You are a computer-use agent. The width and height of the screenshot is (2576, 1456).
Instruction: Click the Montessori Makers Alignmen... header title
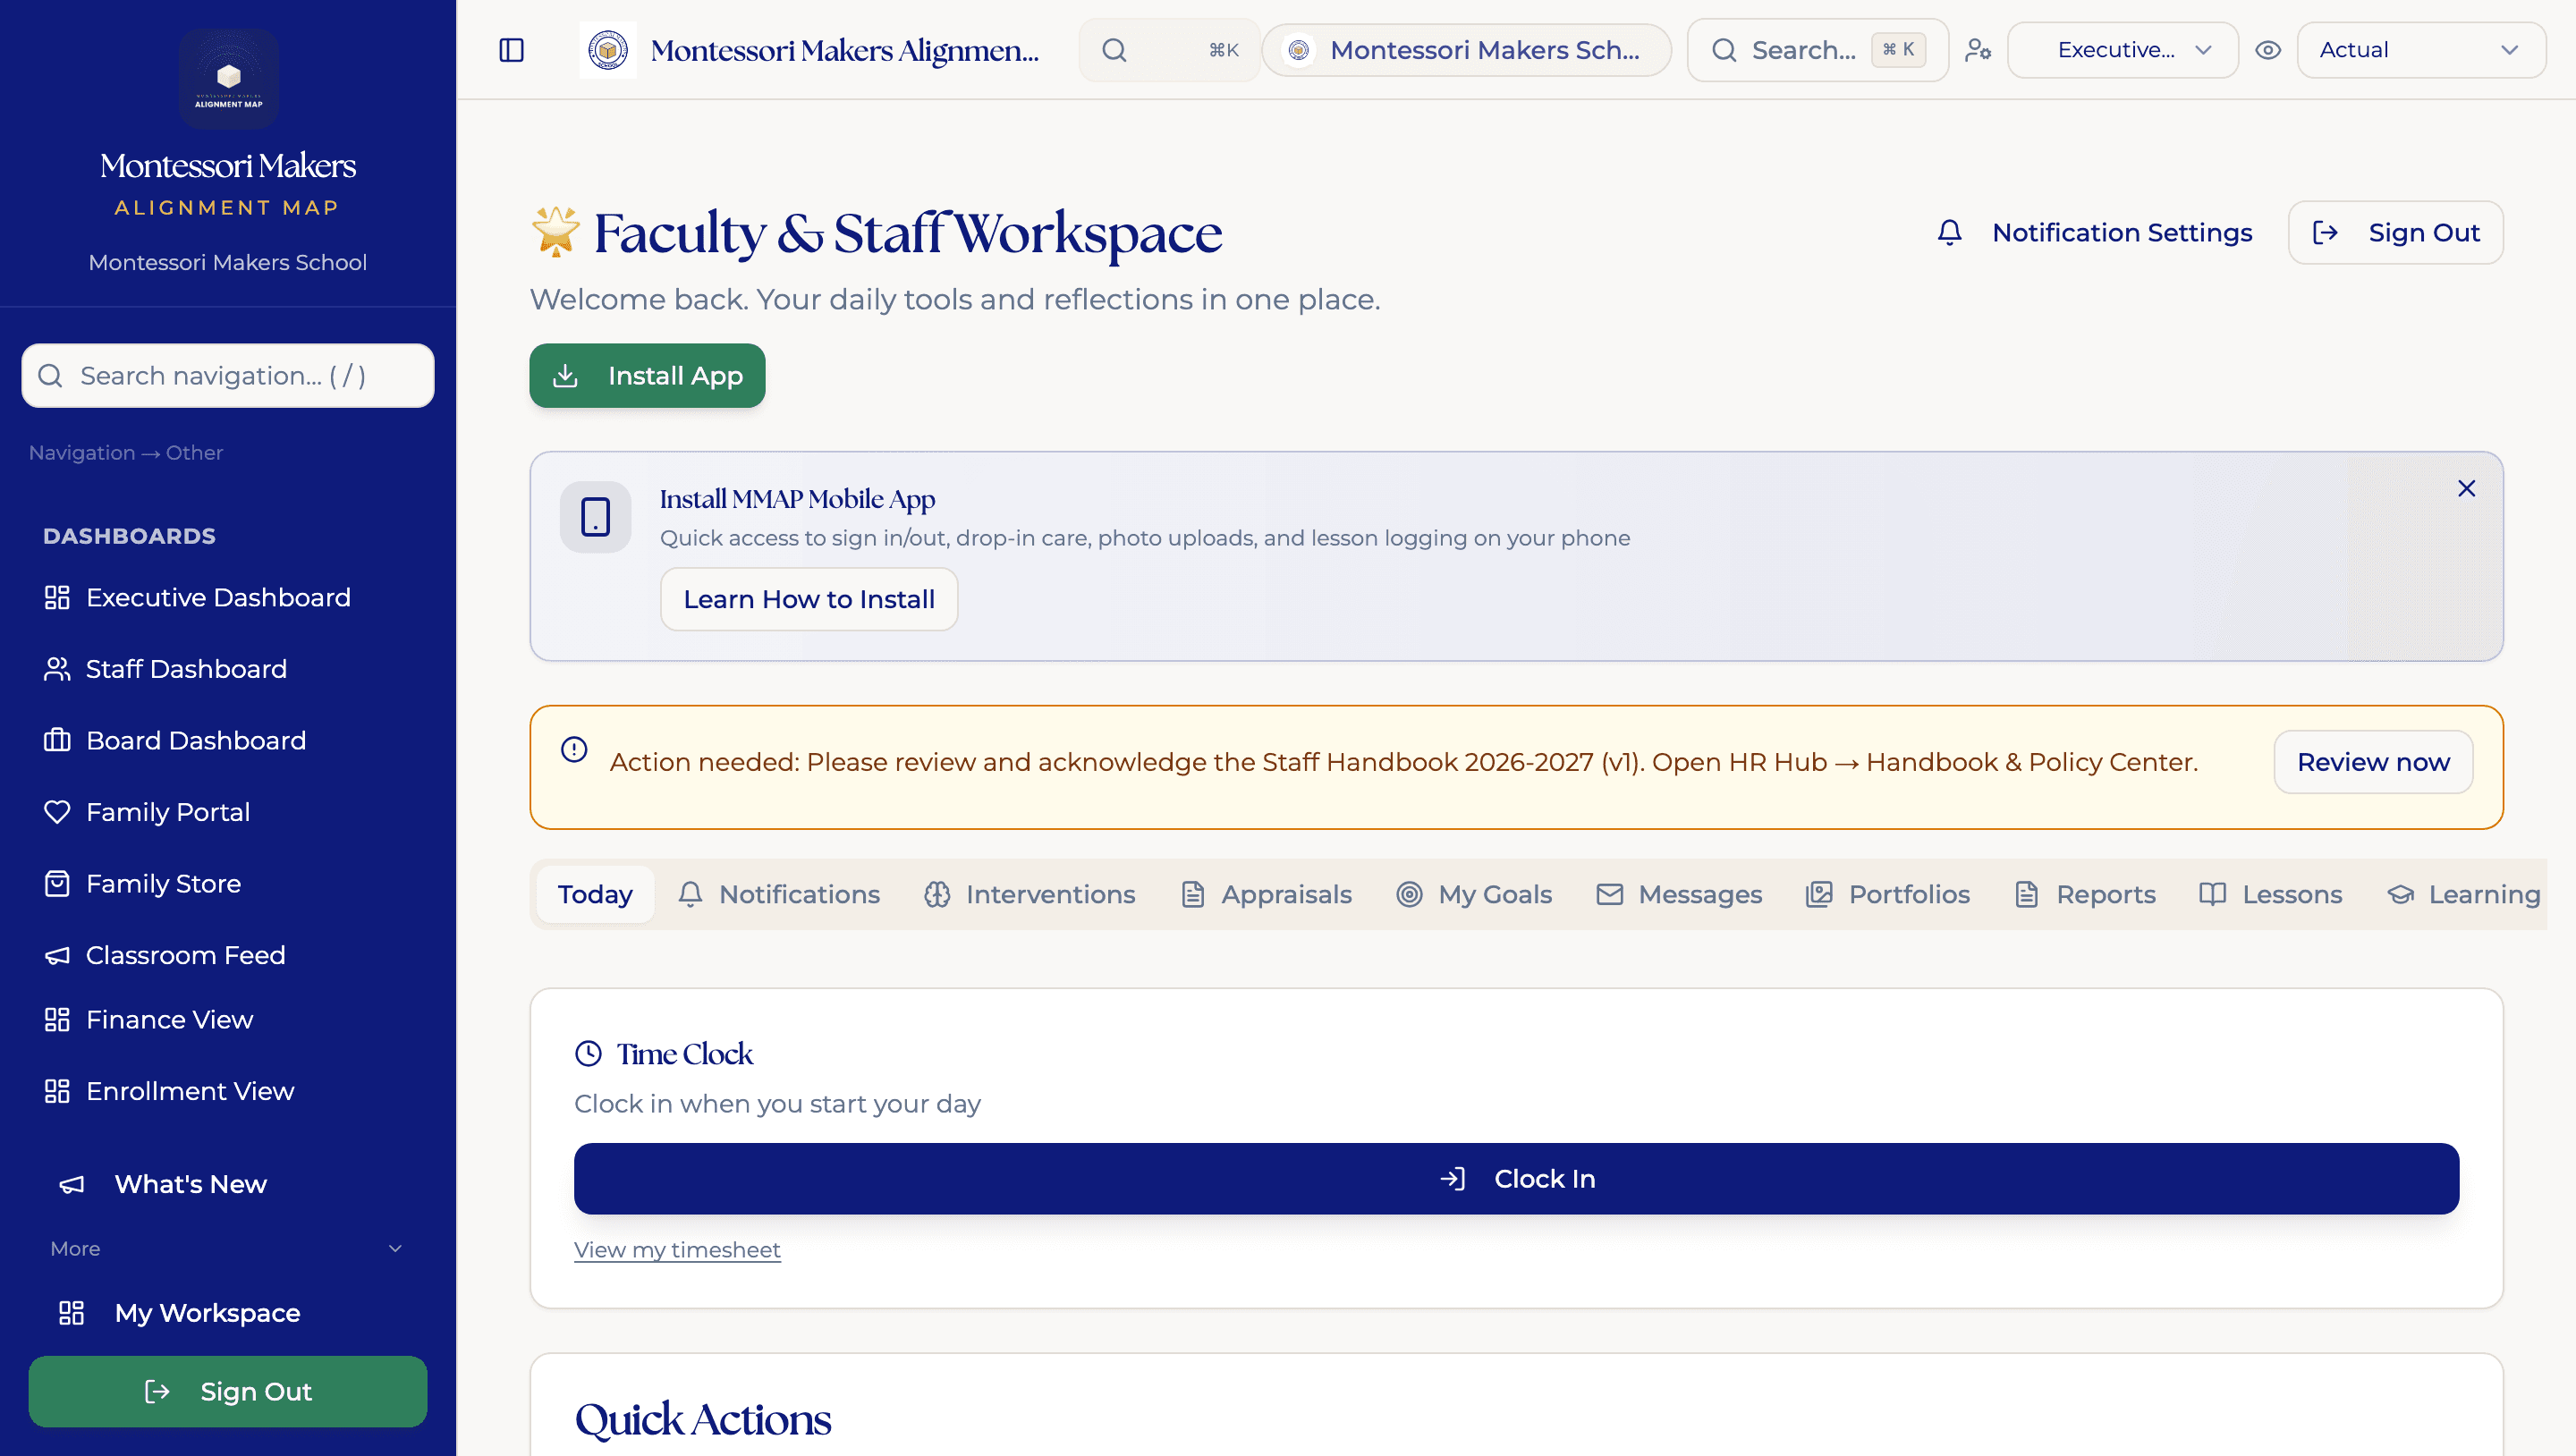pyautogui.click(x=844, y=50)
